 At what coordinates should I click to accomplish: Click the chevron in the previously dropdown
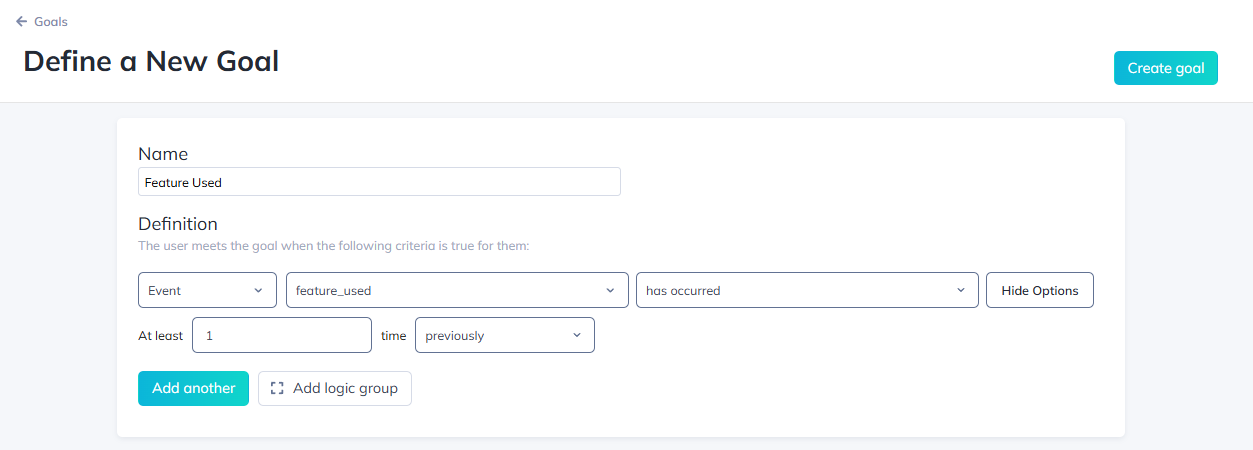tap(577, 335)
